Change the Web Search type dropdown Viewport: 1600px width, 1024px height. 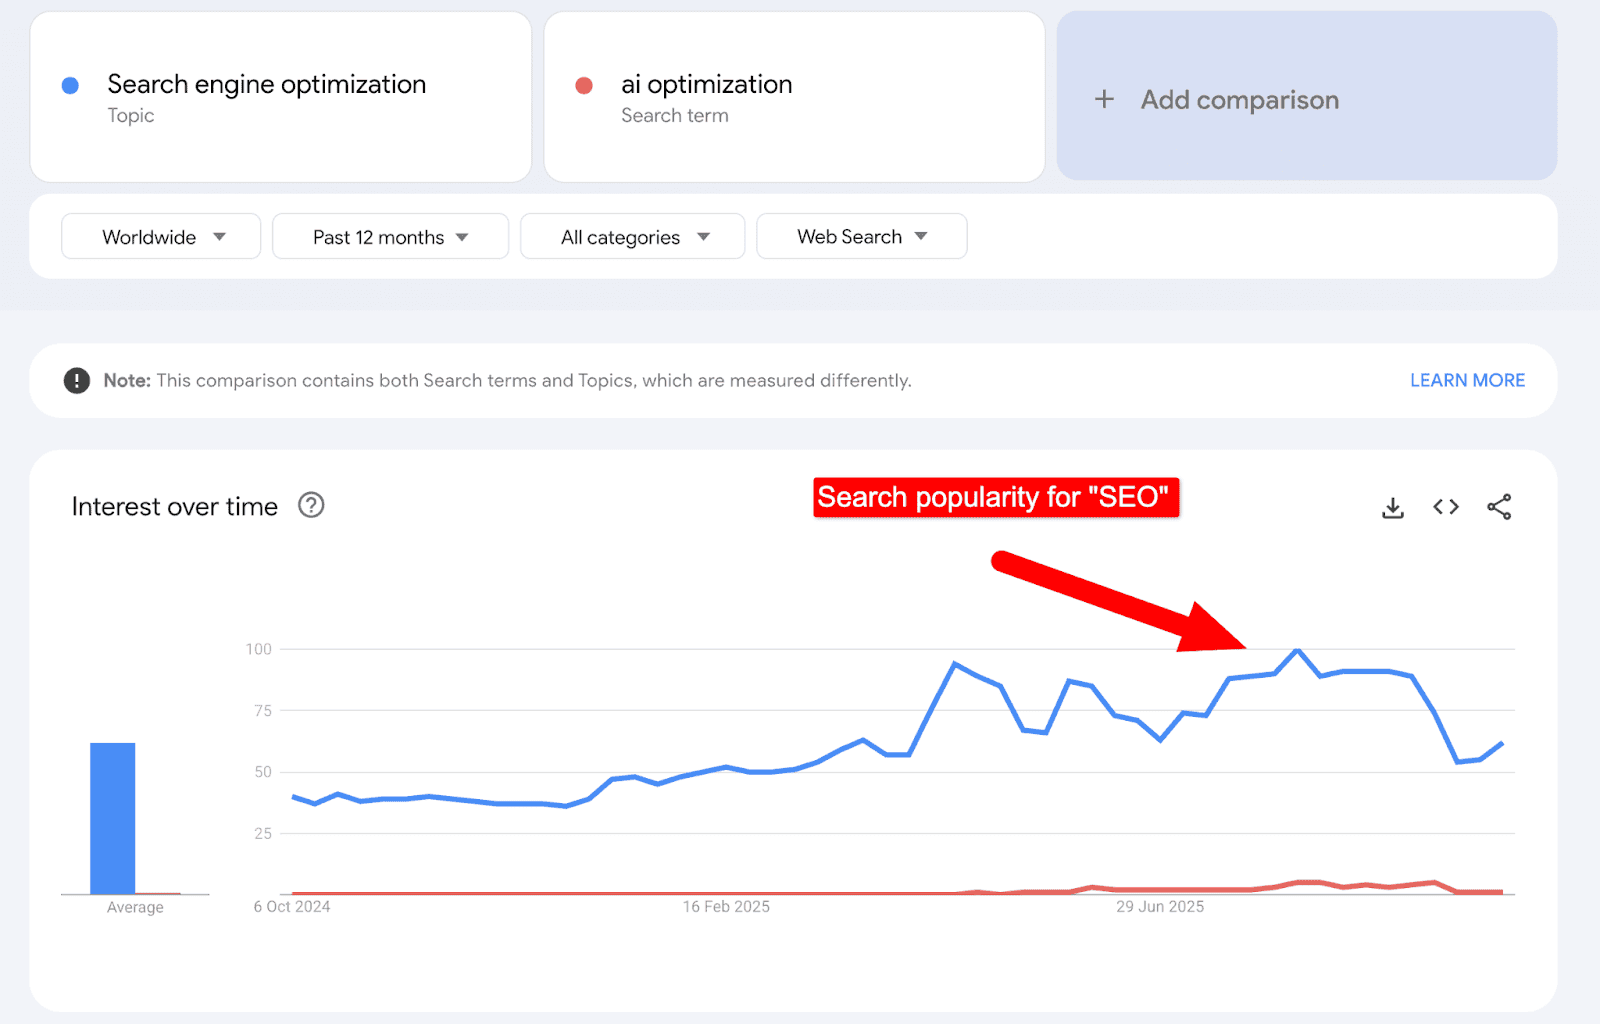pyautogui.click(x=861, y=237)
